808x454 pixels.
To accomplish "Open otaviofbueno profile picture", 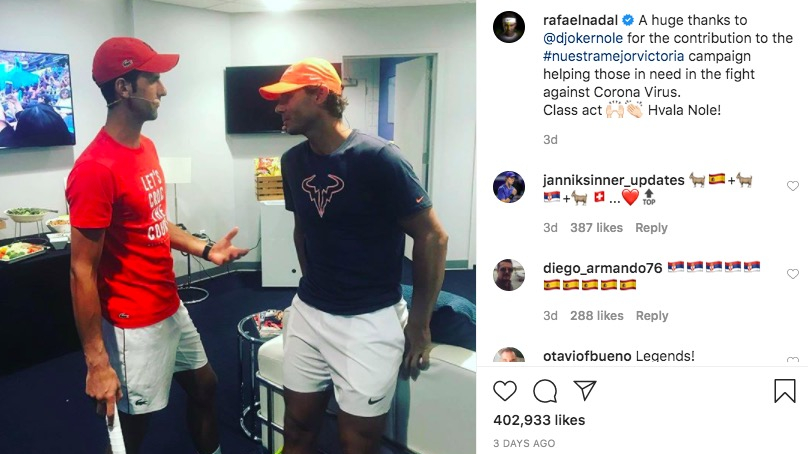I will pos(509,355).
